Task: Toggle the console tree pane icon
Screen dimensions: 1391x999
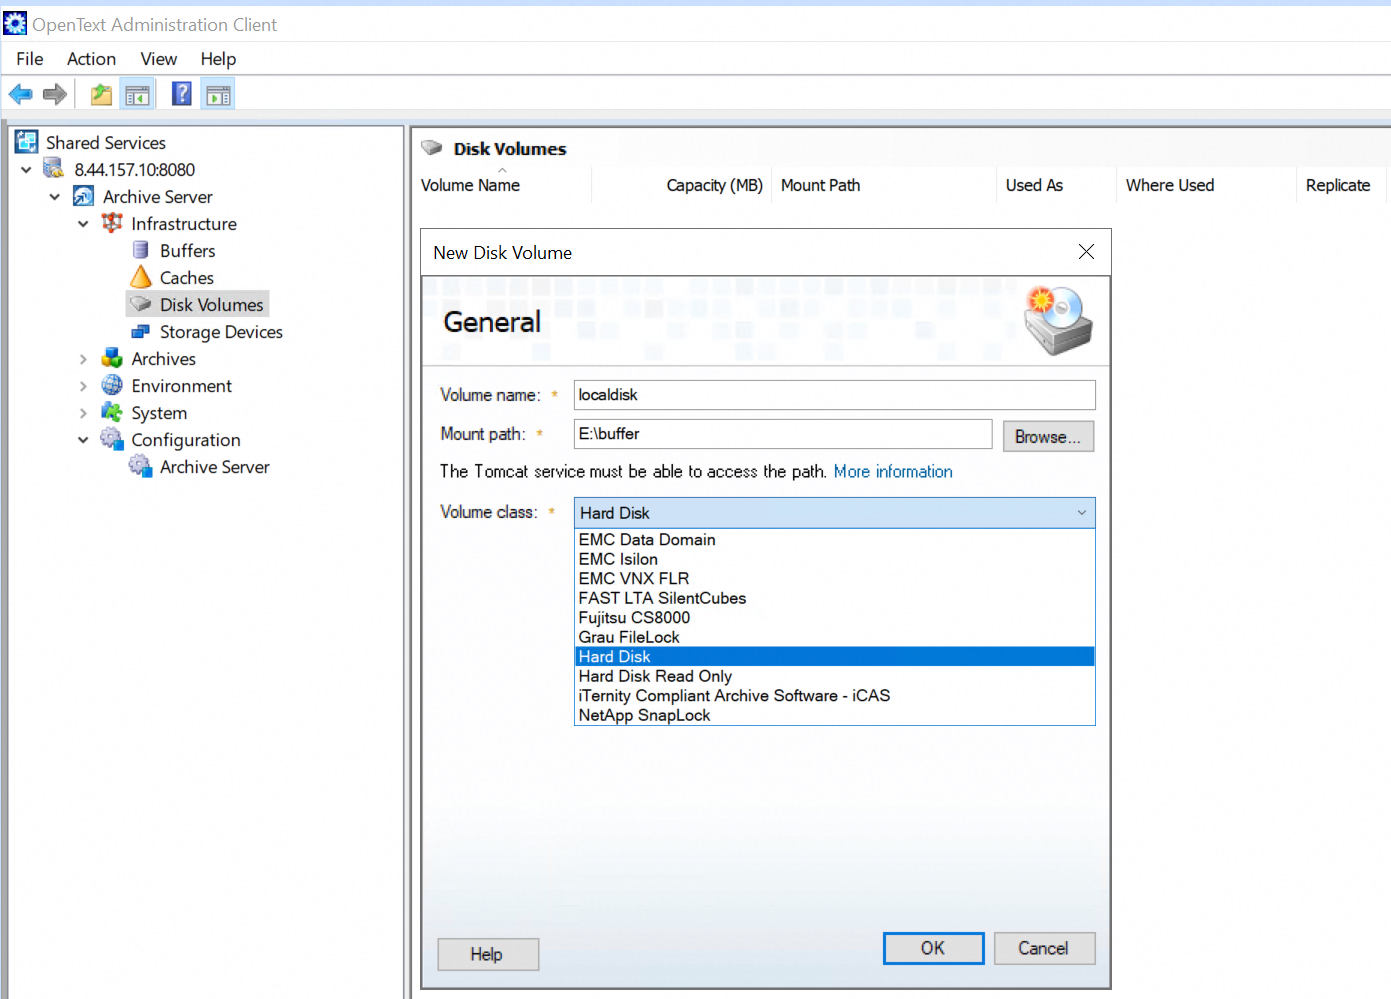Action: [137, 95]
